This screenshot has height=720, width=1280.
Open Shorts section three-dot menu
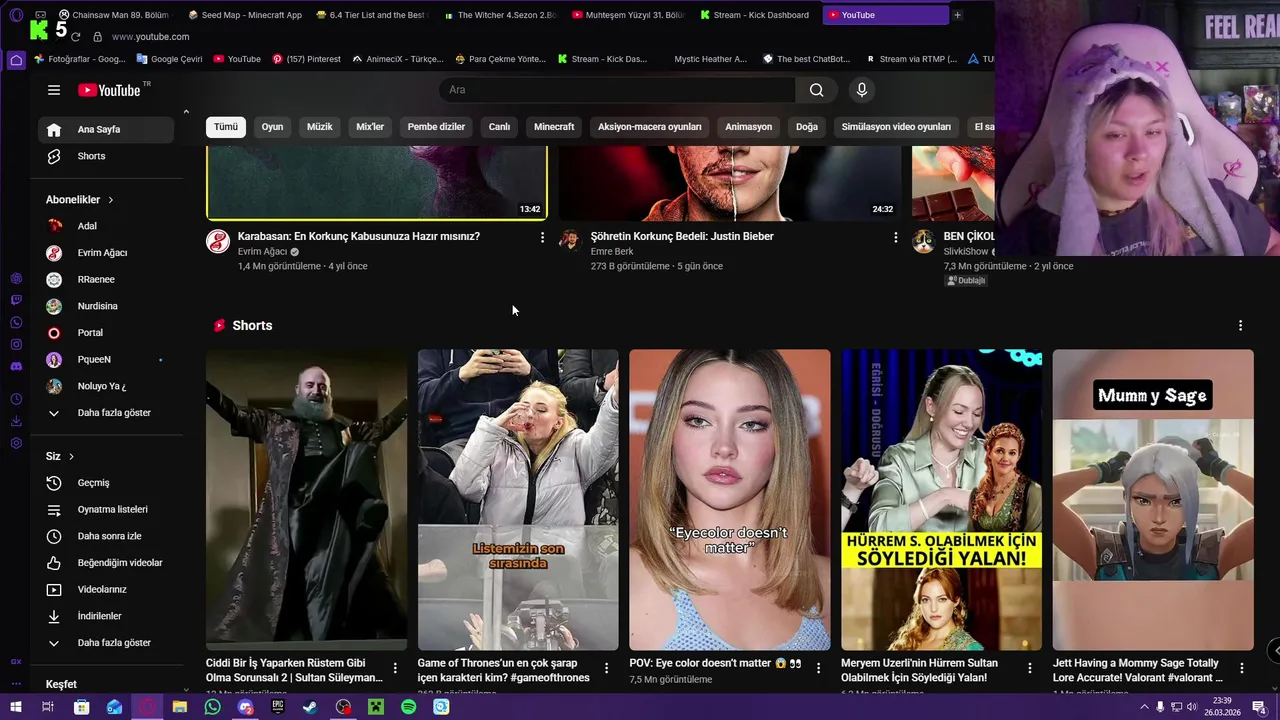click(x=1240, y=326)
